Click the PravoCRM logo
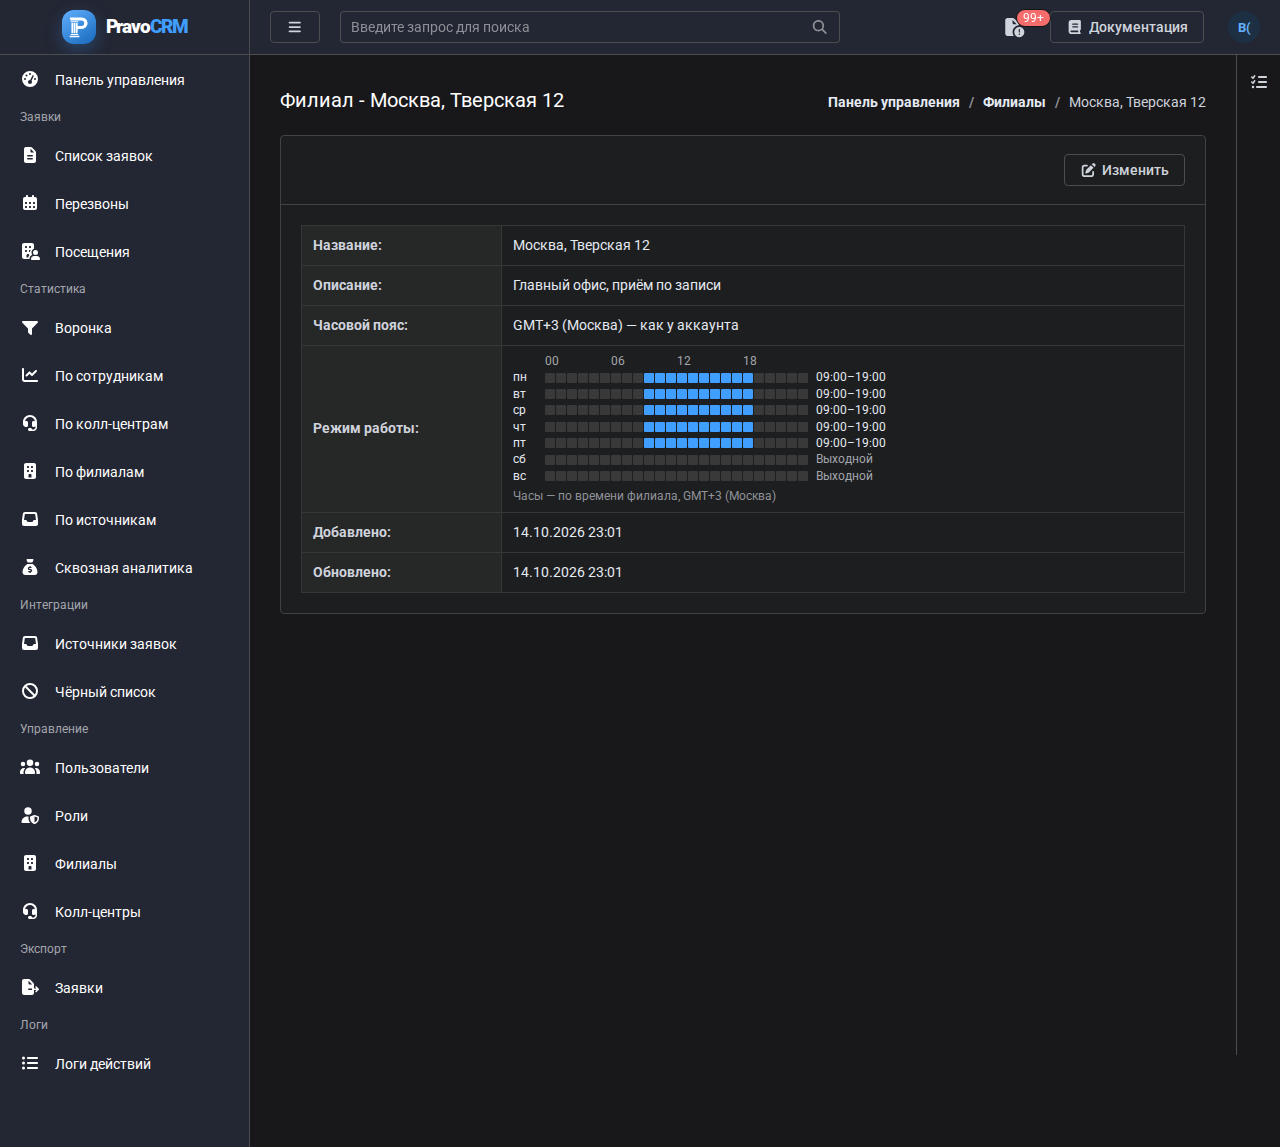Viewport: 1280px width, 1147px height. pyautogui.click(x=125, y=27)
